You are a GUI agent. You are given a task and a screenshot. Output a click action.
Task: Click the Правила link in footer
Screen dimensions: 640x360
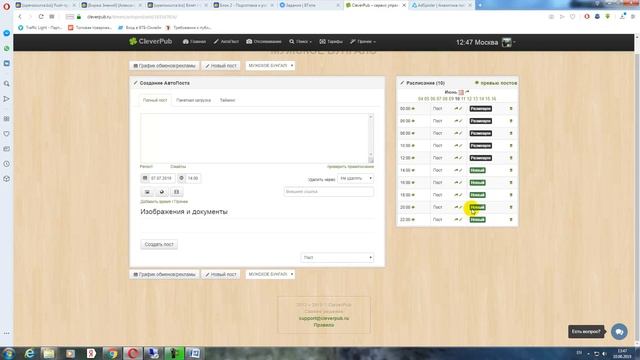324,325
